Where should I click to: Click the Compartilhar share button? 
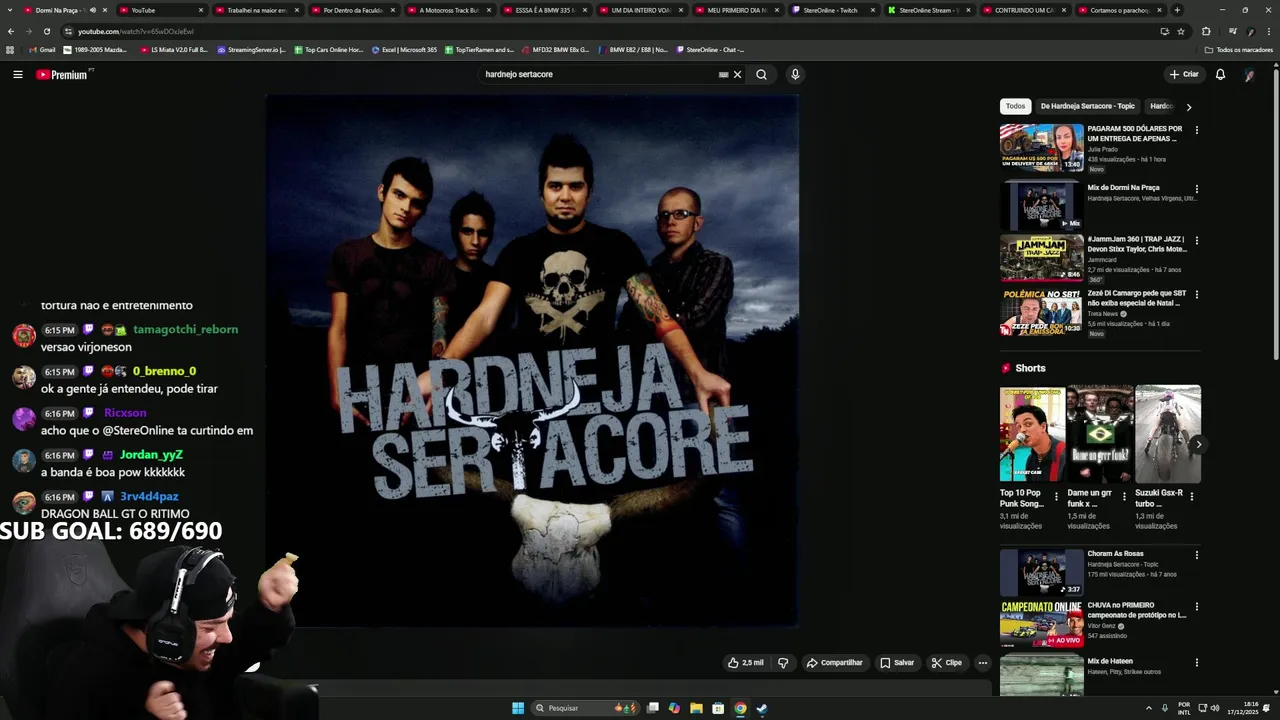(x=834, y=662)
